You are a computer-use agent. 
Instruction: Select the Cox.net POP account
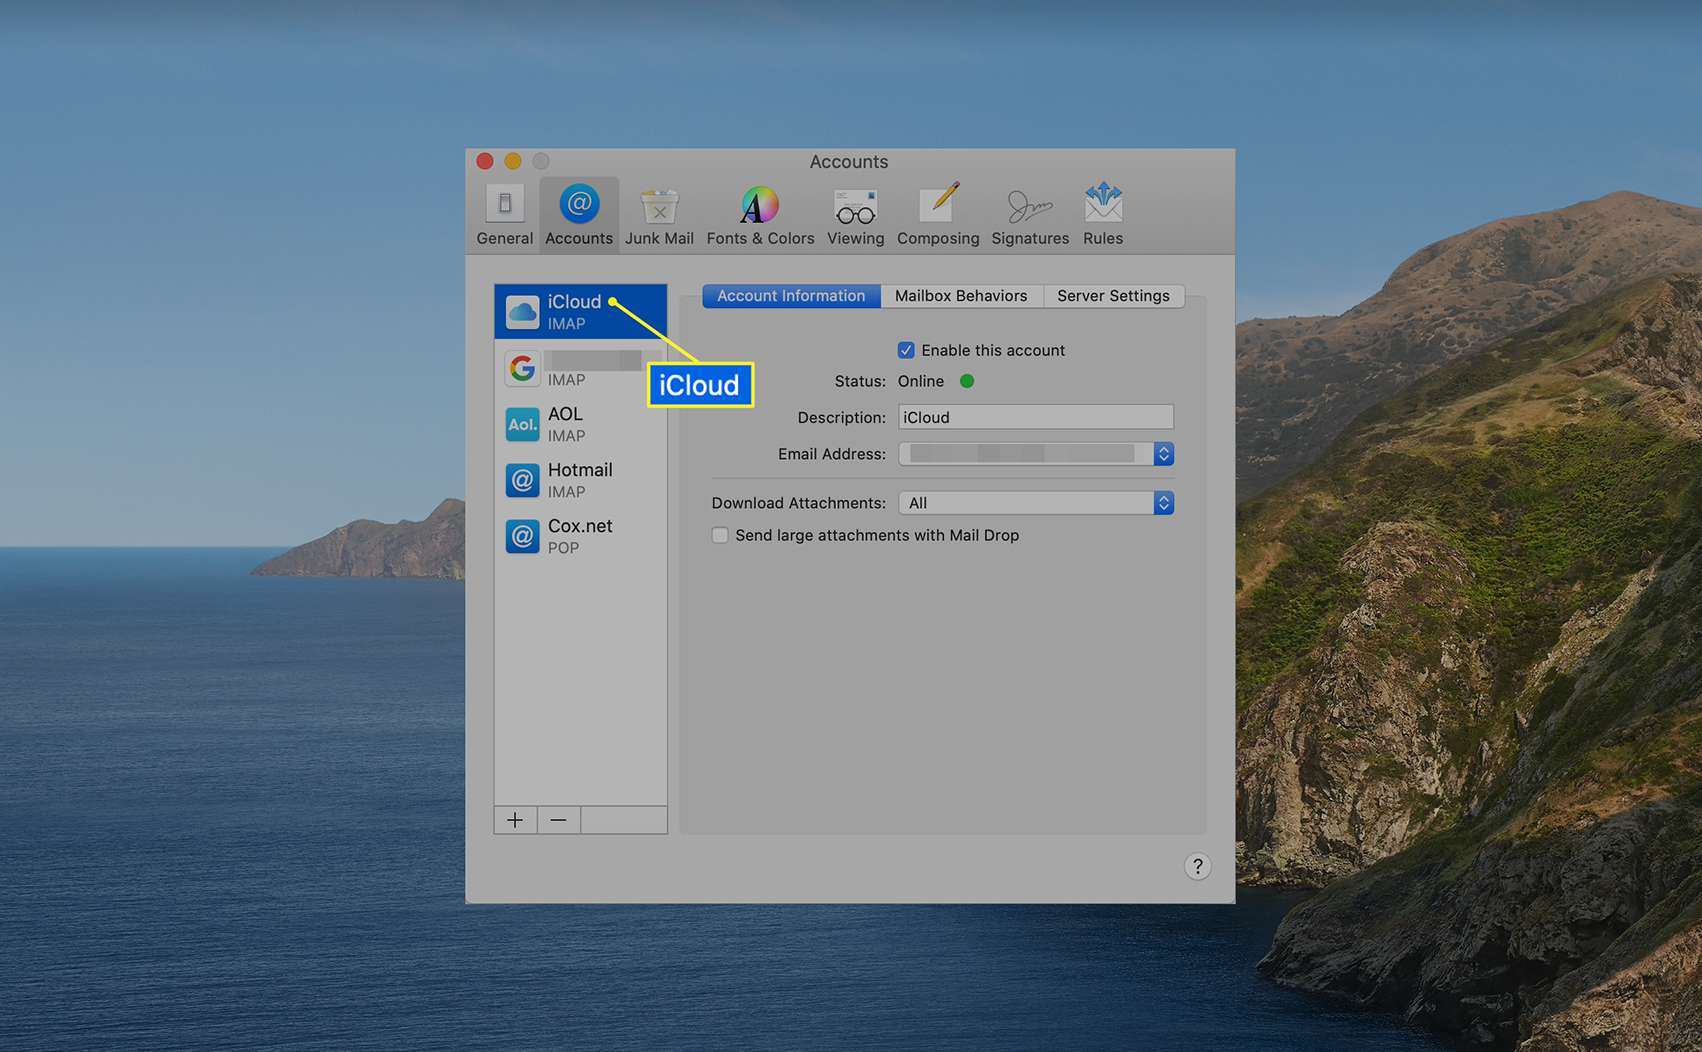tap(580, 536)
